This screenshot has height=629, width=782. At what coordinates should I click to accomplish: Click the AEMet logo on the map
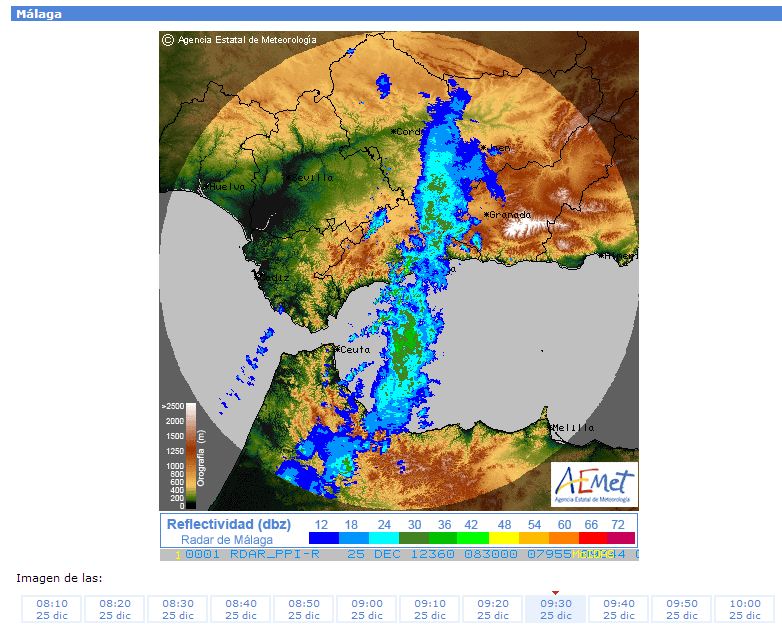click(x=594, y=484)
